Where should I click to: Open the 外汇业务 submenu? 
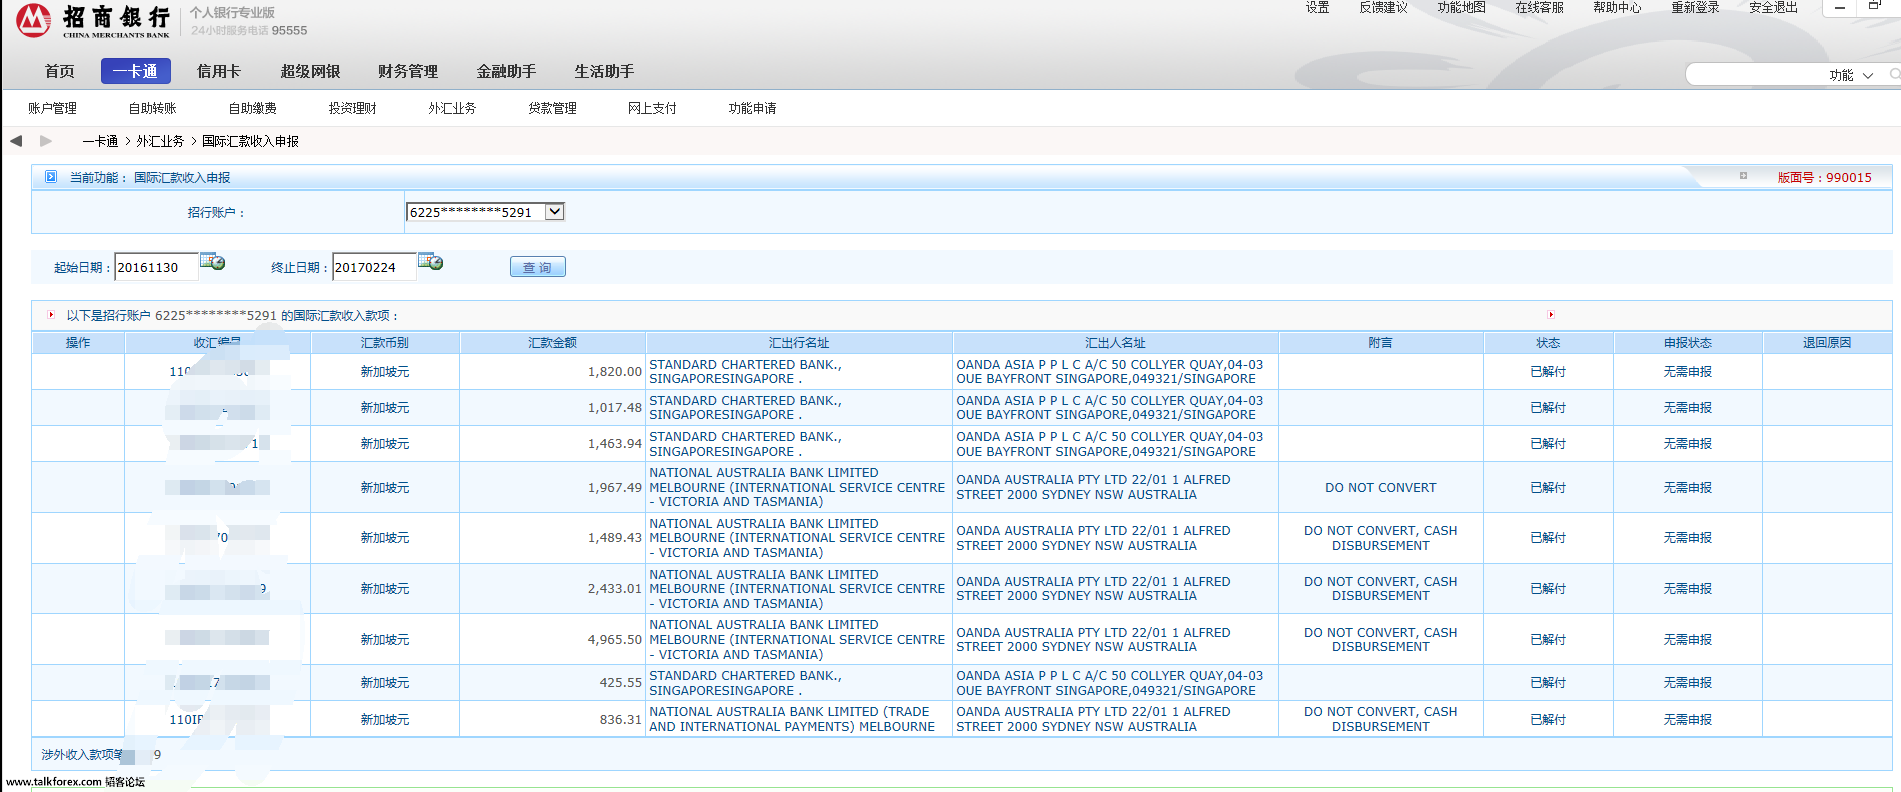[x=453, y=108]
